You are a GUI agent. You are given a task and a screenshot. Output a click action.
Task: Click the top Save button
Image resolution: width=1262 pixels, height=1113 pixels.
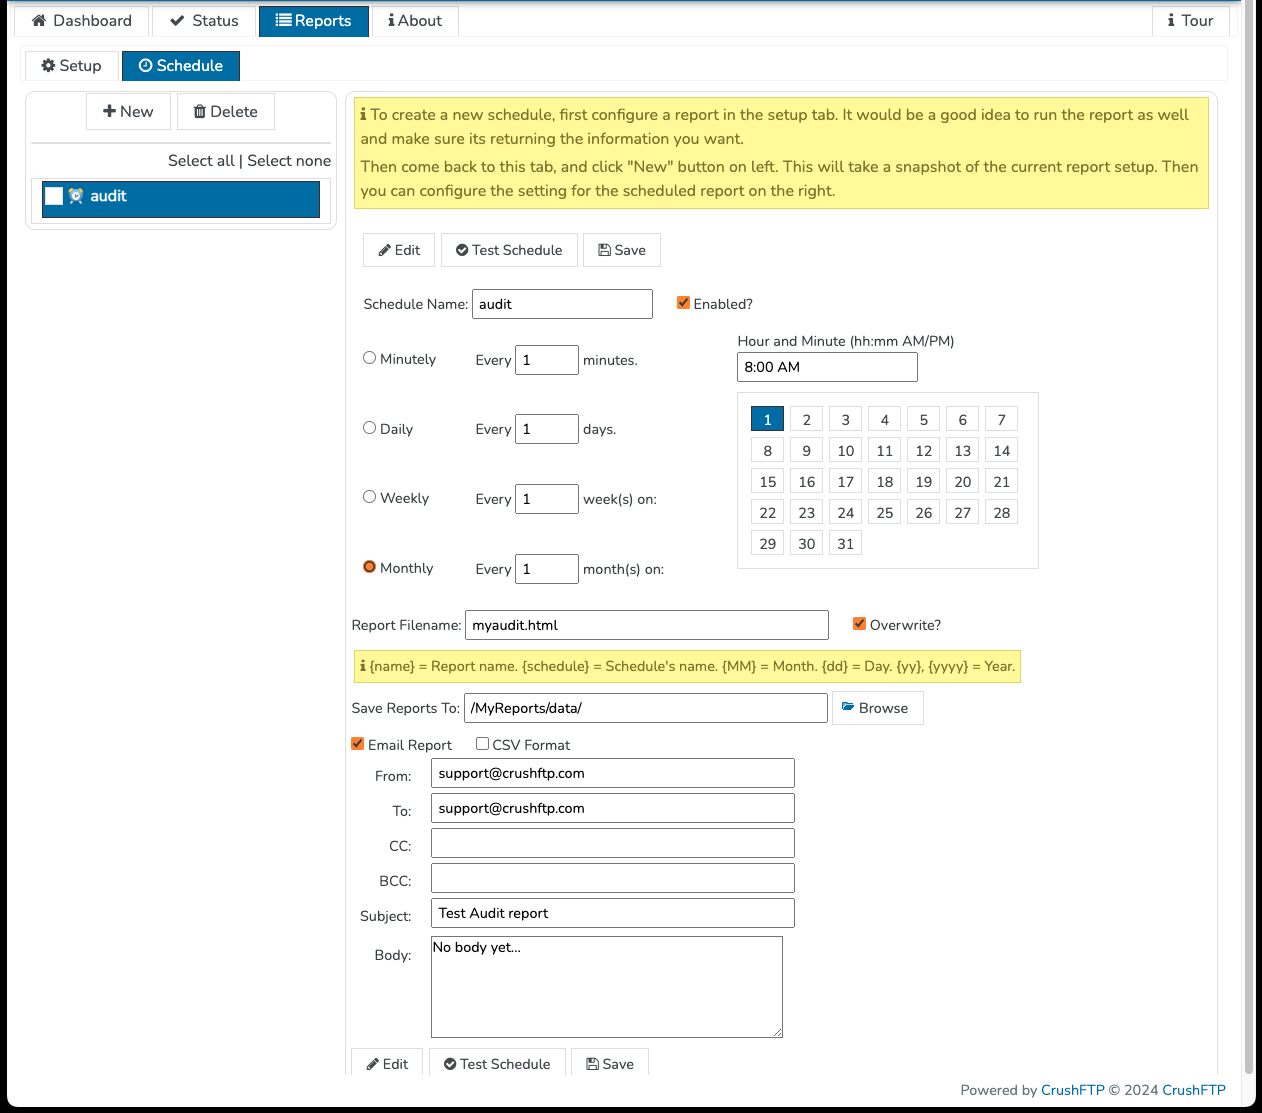[x=622, y=250]
